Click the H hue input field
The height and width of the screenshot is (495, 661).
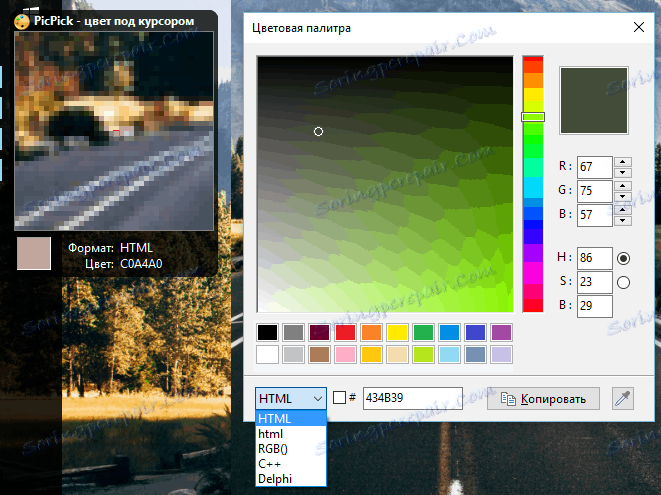pyautogui.click(x=594, y=258)
